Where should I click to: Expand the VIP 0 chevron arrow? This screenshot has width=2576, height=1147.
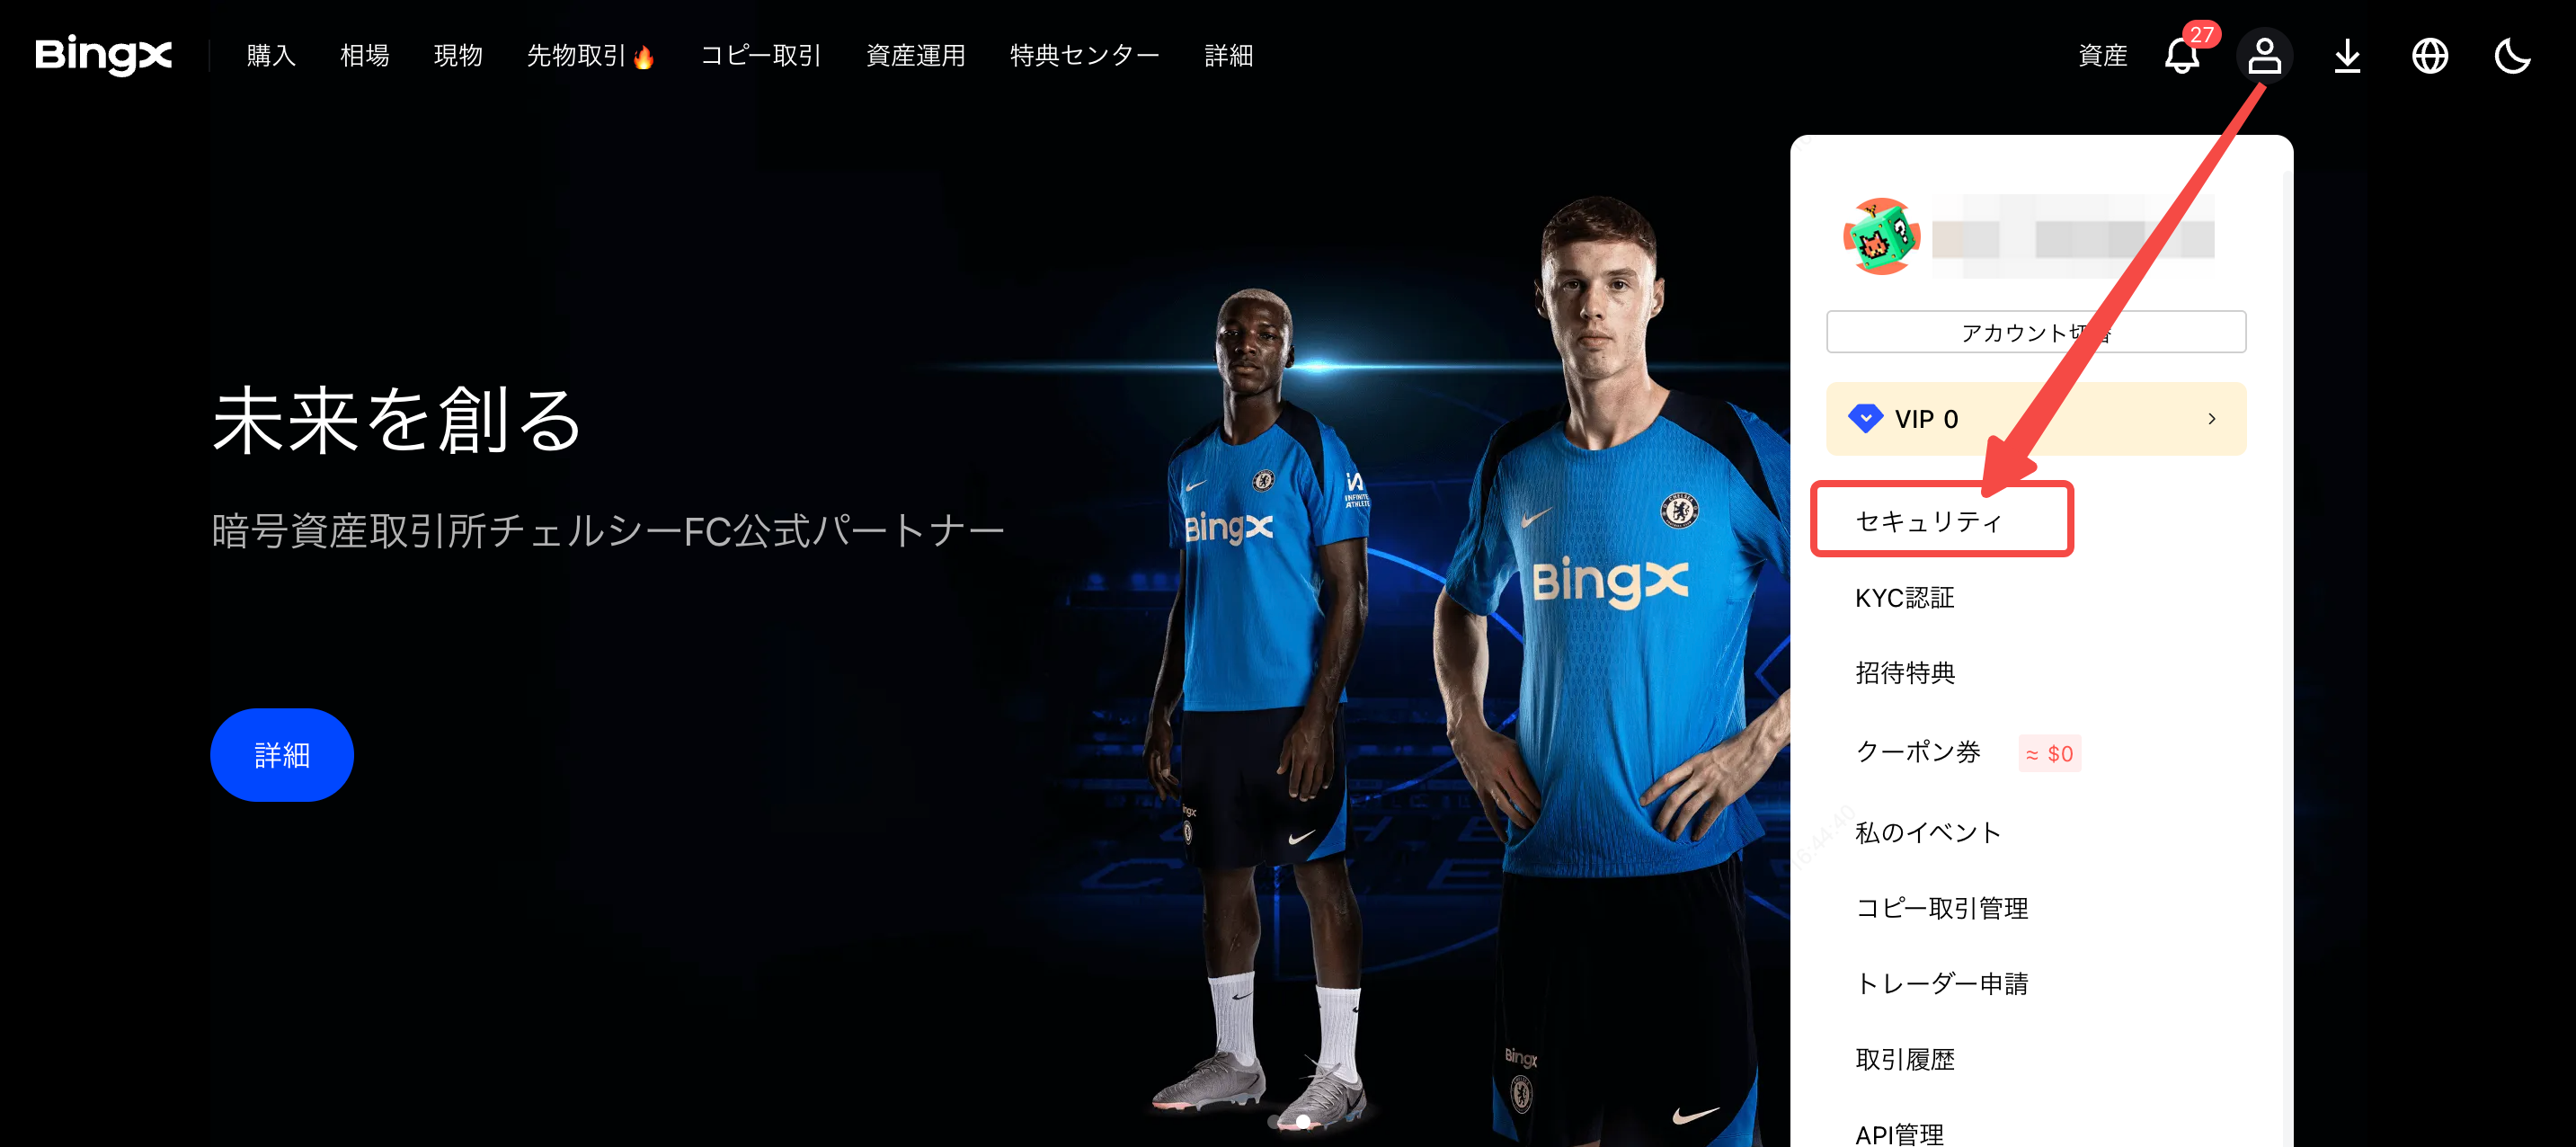point(2212,419)
